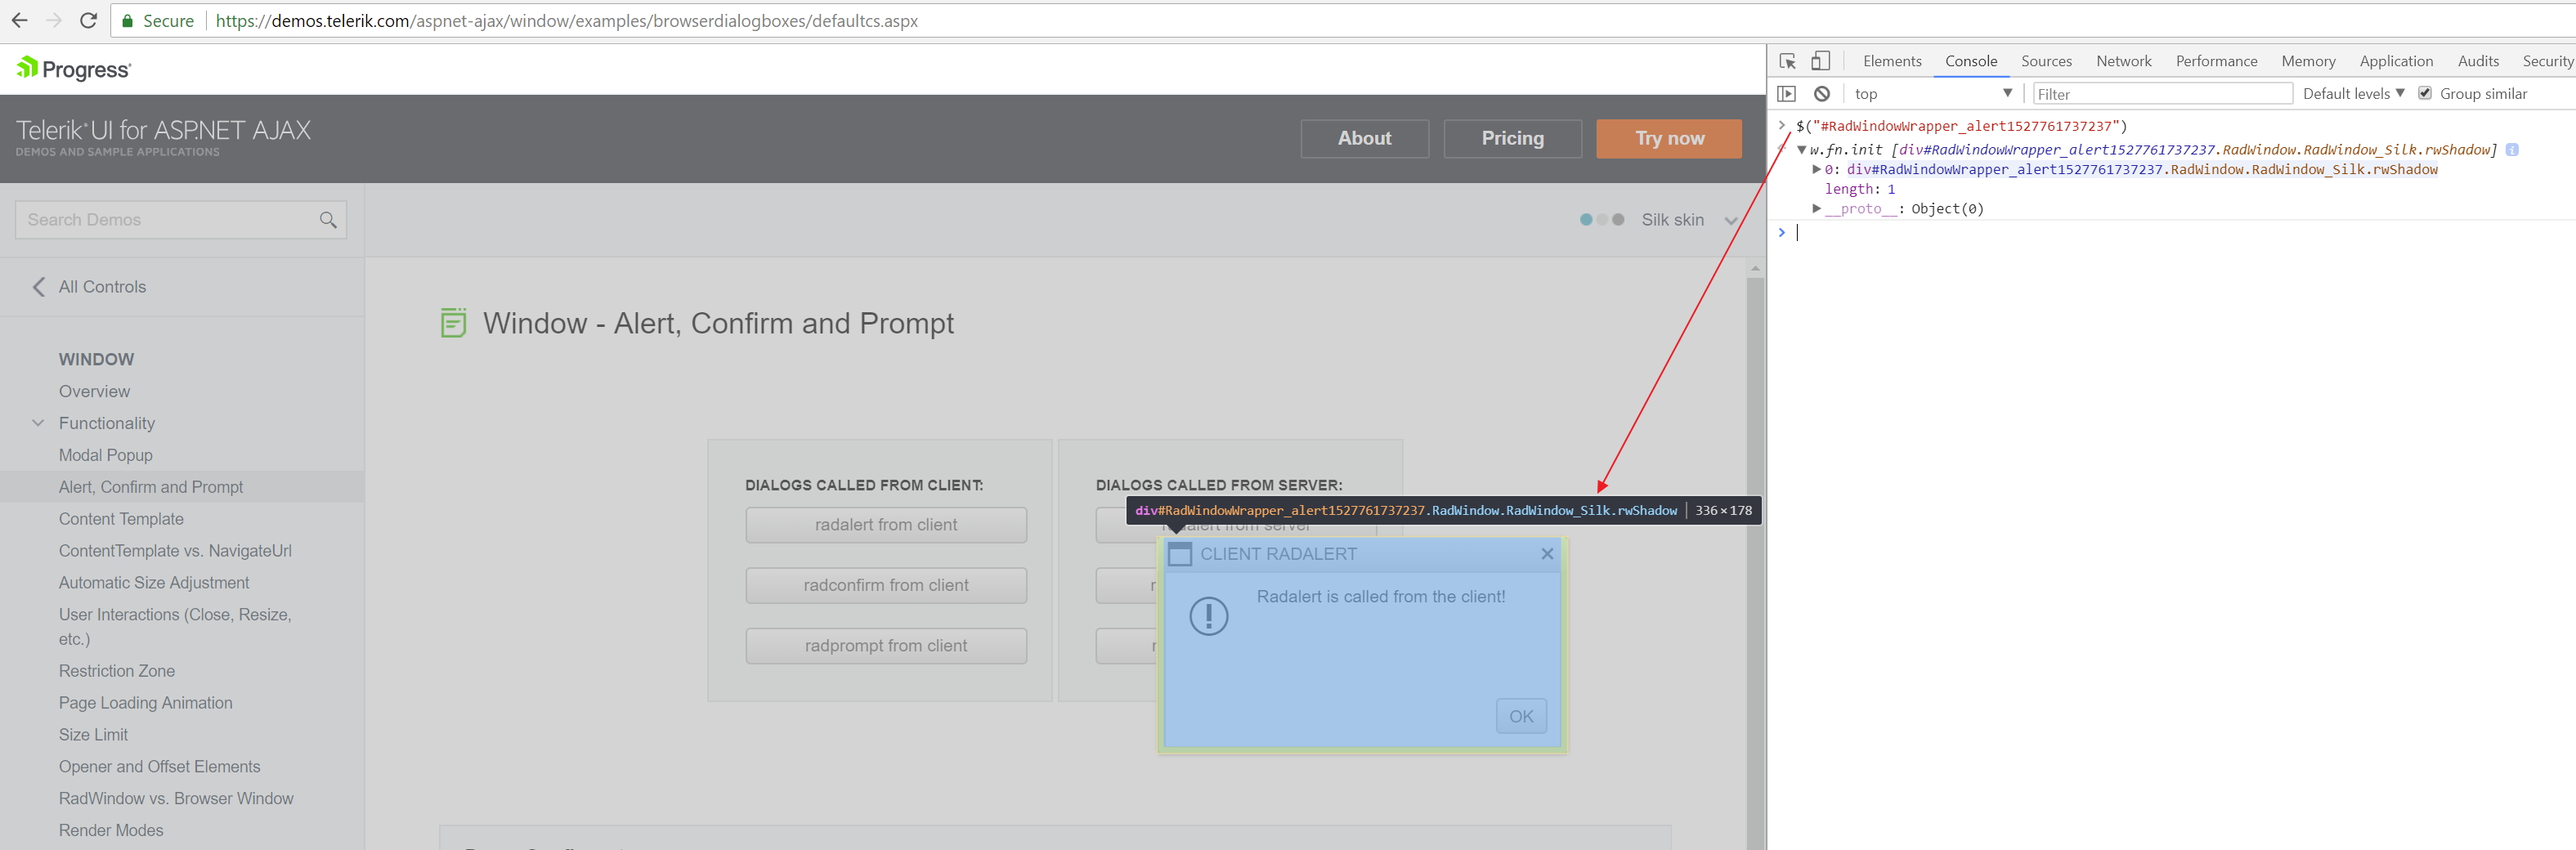
Task: Focus the console Filter input
Action: click(2162, 94)
